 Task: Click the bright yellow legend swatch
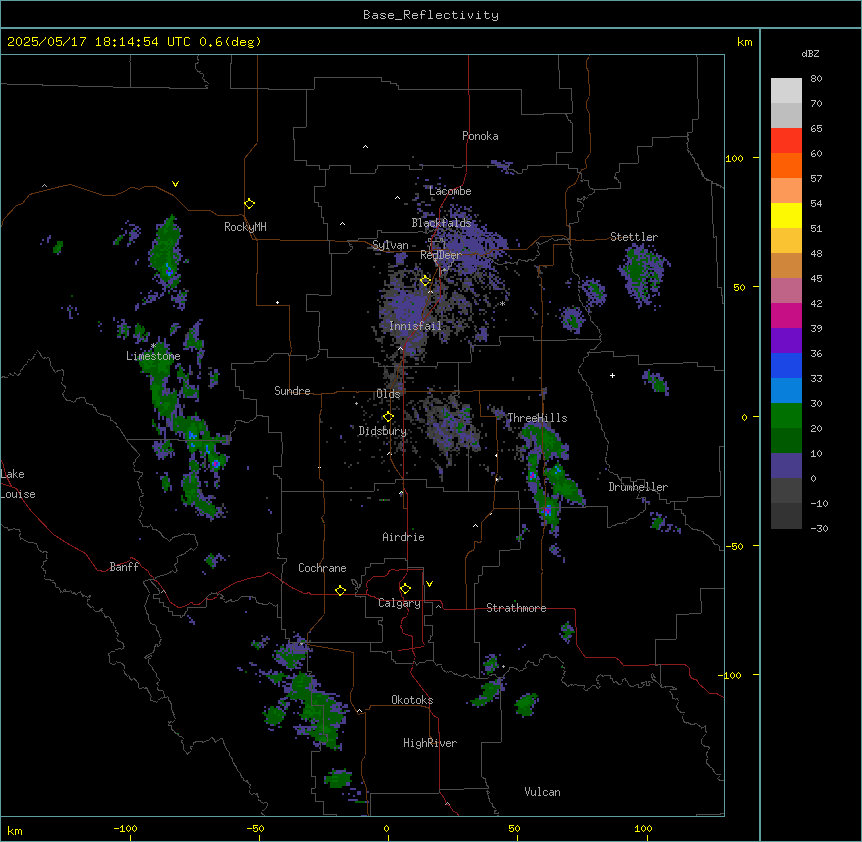click(x=786, y=215)
